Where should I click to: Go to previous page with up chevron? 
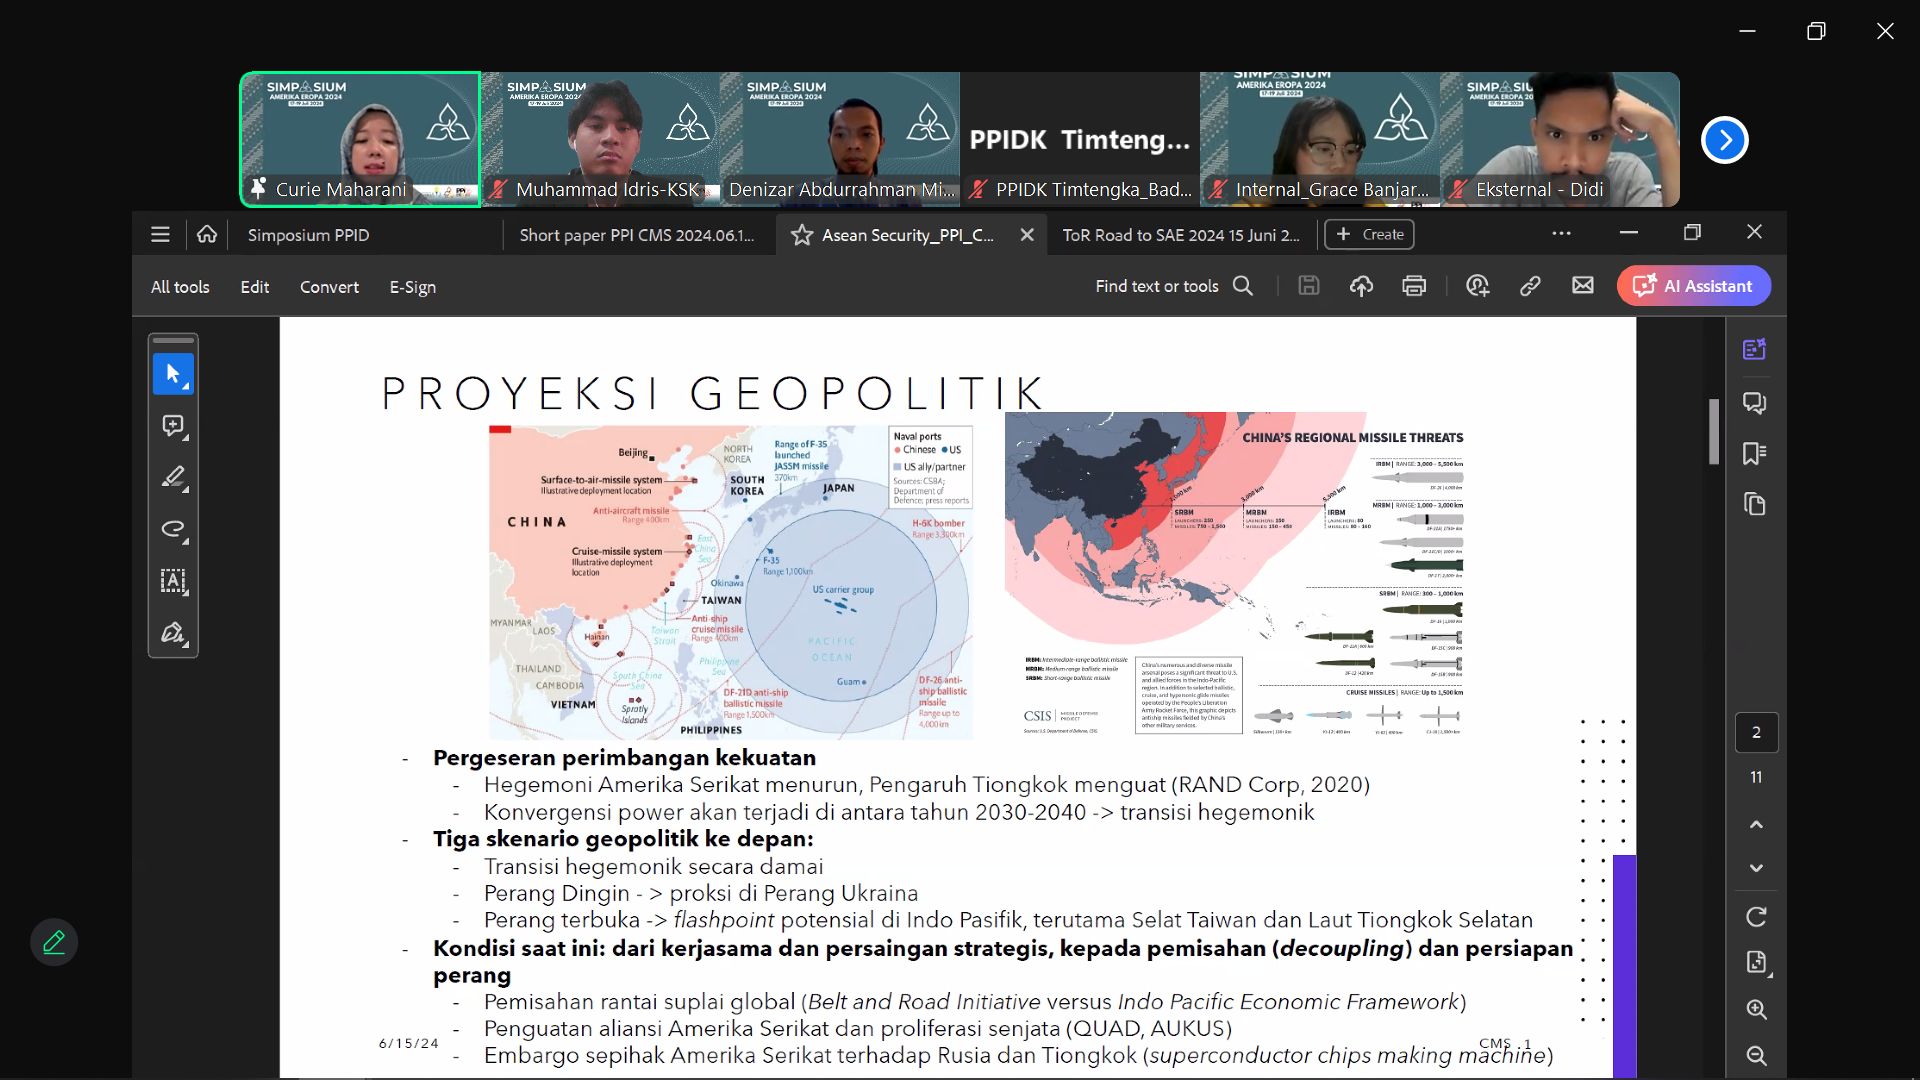1756,825
